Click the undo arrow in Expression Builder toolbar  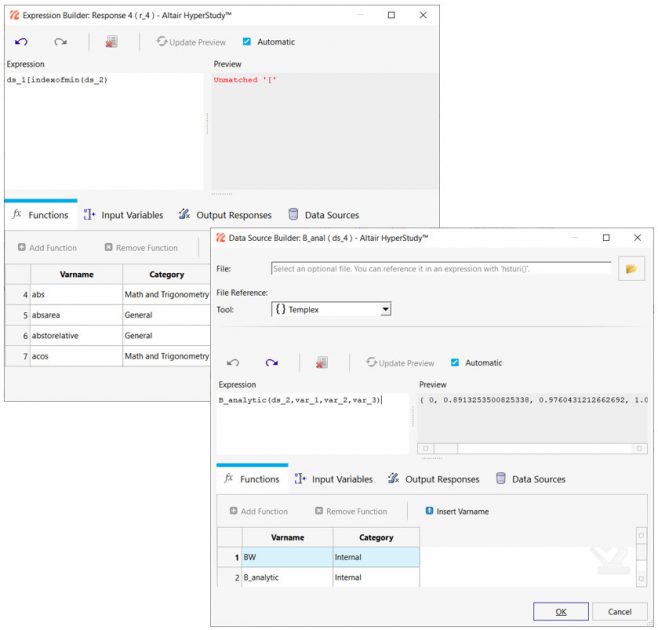coord(22,42)
